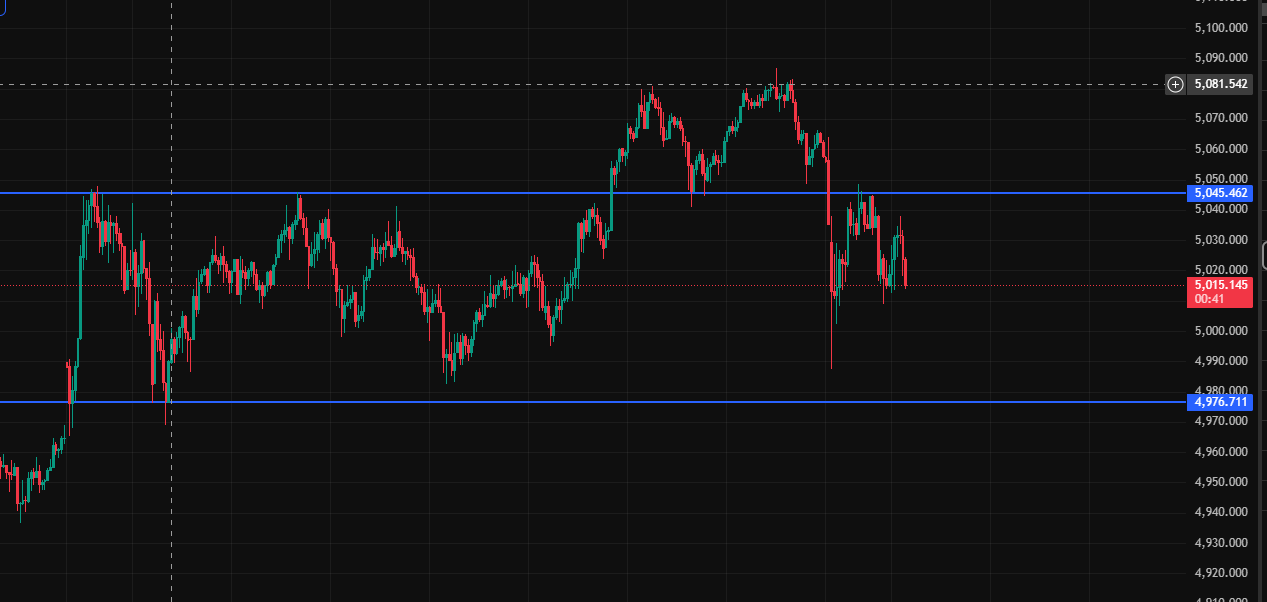Click the 5,070.000 price axis label
The height and width of the screenshot is (602, 1267).
pyautogui.click(x=1221, y=118)
